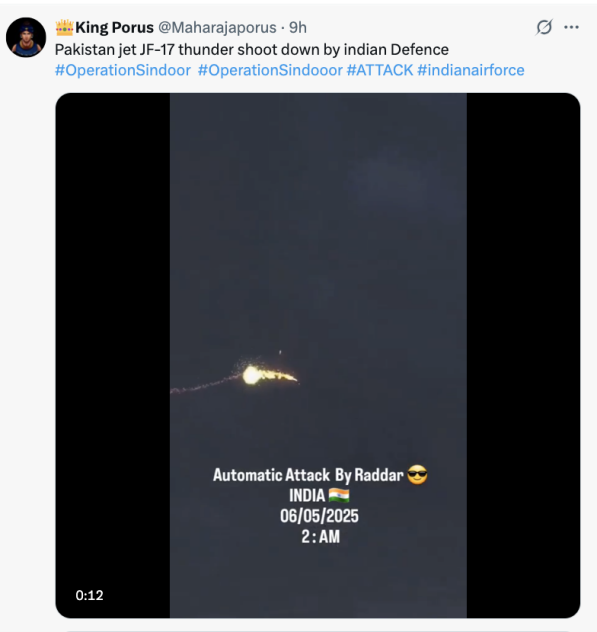Click the 0:12 video duration badge

coord(89,595)
